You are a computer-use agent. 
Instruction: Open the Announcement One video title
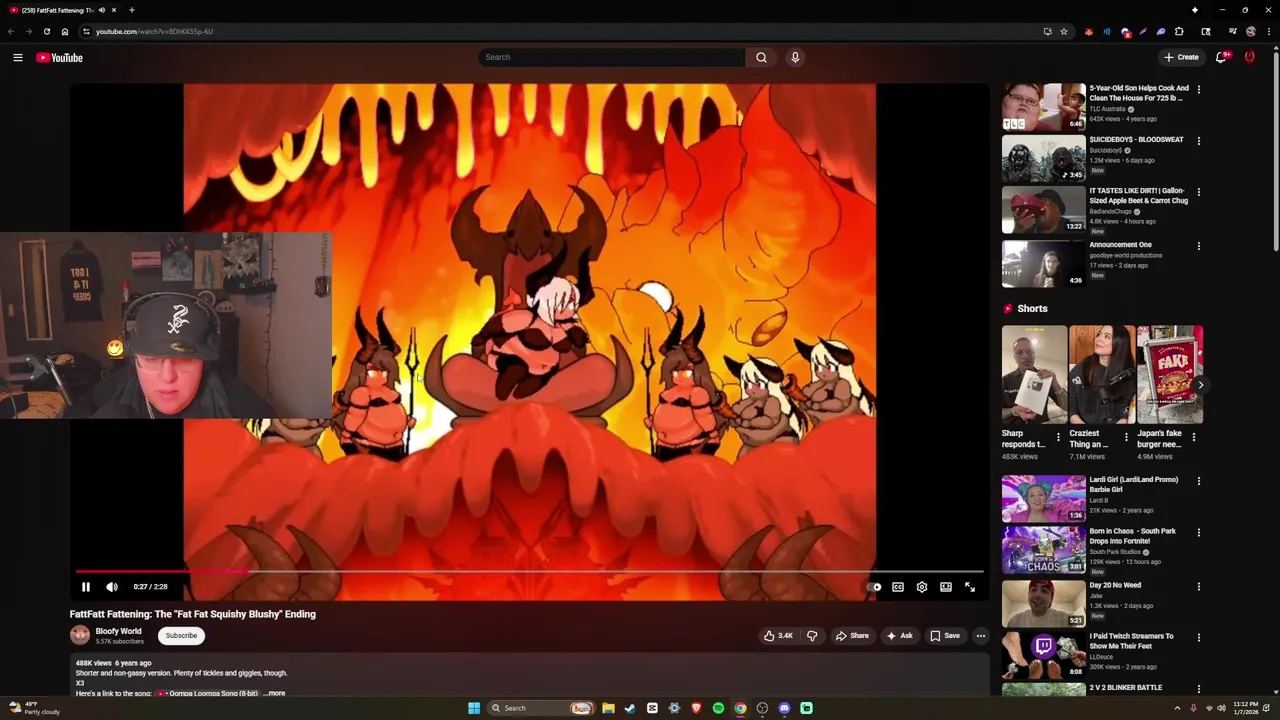click(1120, 244)
